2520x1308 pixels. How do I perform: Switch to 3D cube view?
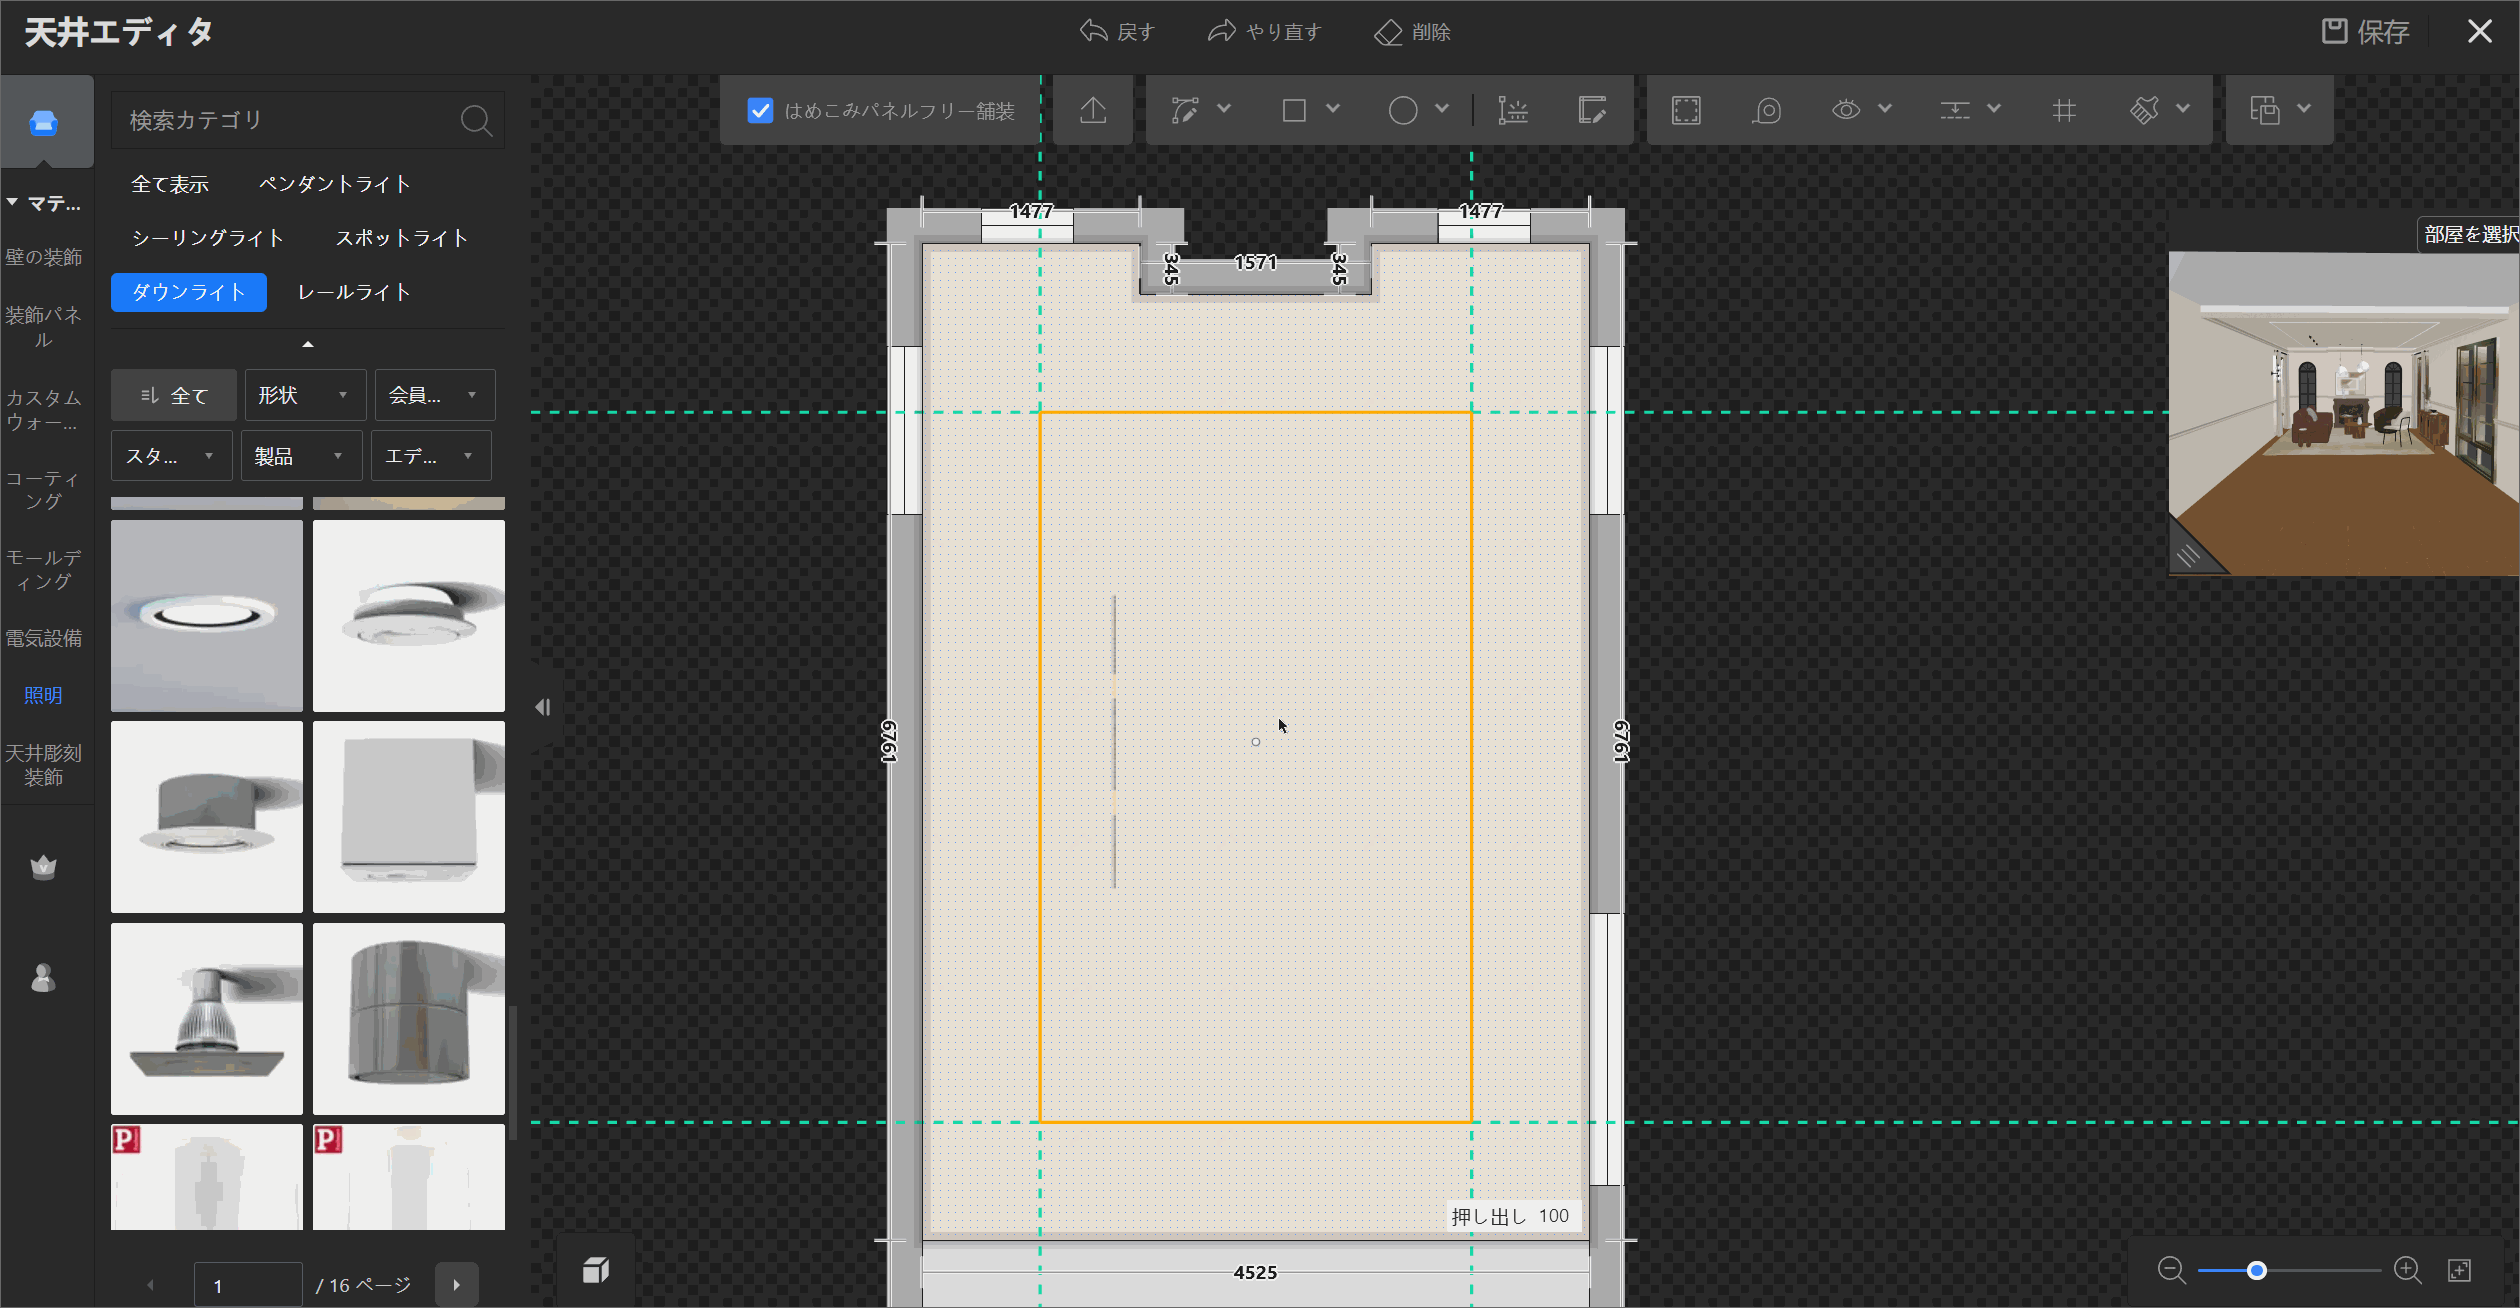[596, 1270]
